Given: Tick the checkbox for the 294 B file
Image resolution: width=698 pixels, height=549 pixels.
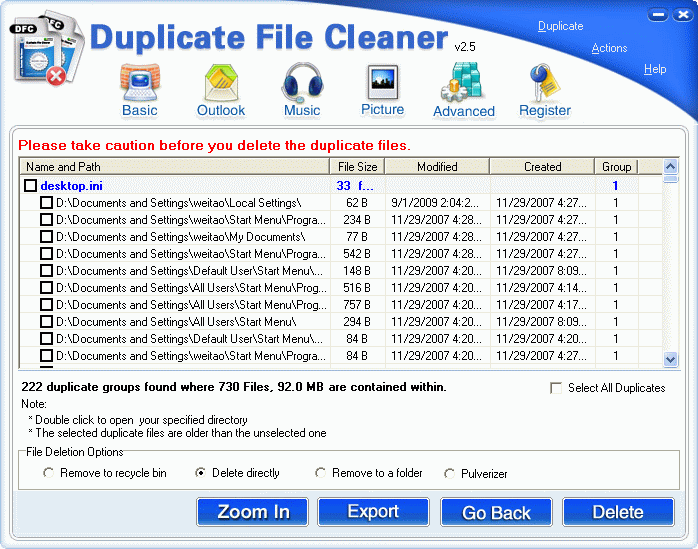Looking at the screenshot, I should point(46,322).
